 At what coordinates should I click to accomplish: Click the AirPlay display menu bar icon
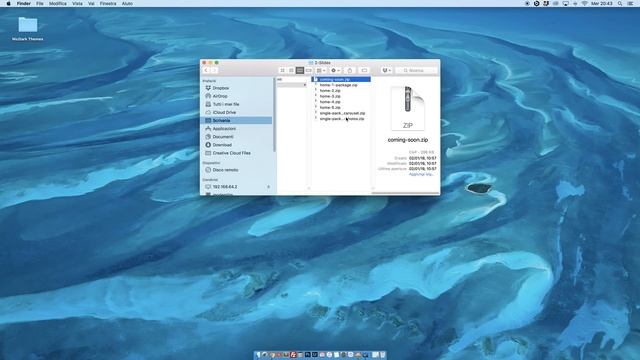[565, 3]
